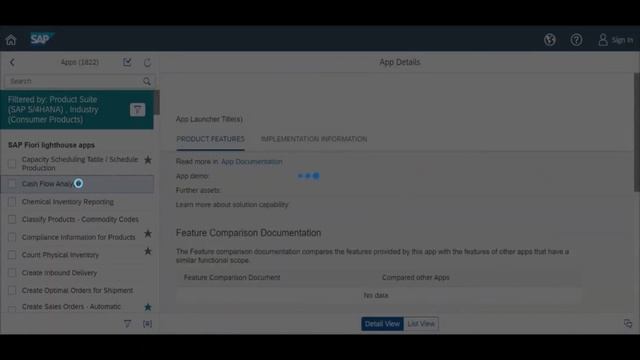Refresh the apps list
Viewport: 640px width, 360px height.
pos(147,62)
